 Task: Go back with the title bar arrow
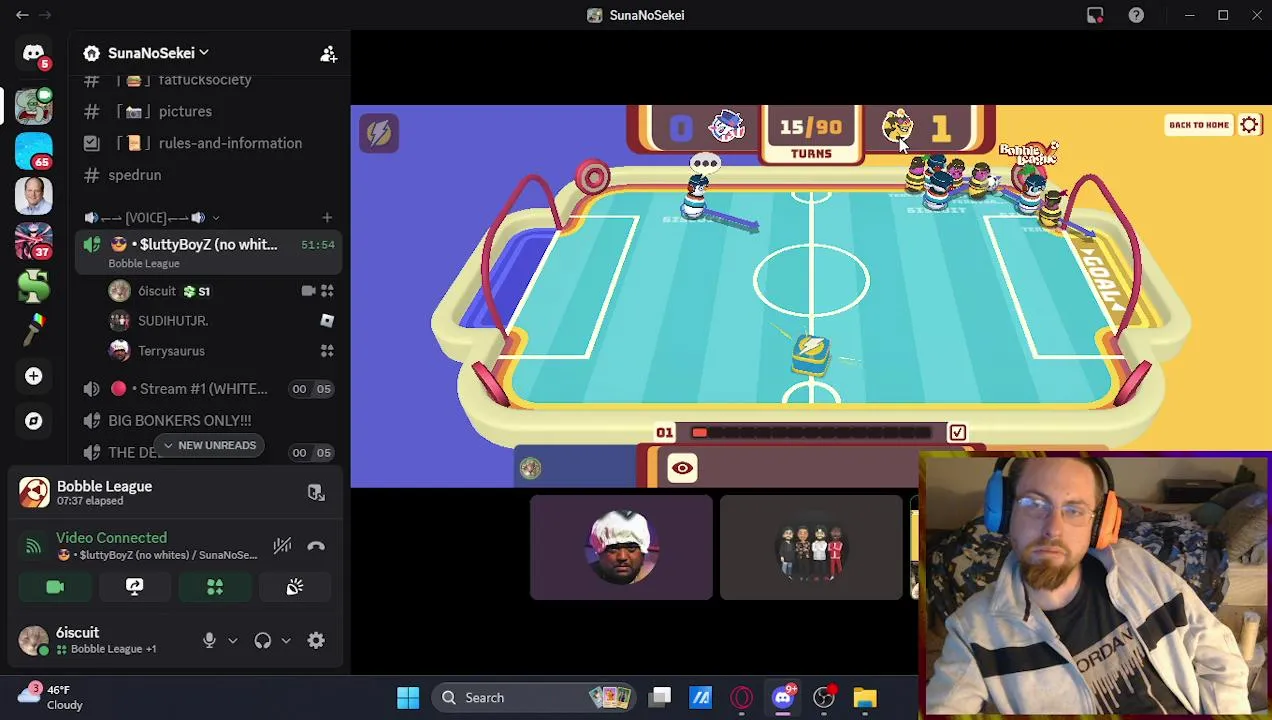click(22, 15)
